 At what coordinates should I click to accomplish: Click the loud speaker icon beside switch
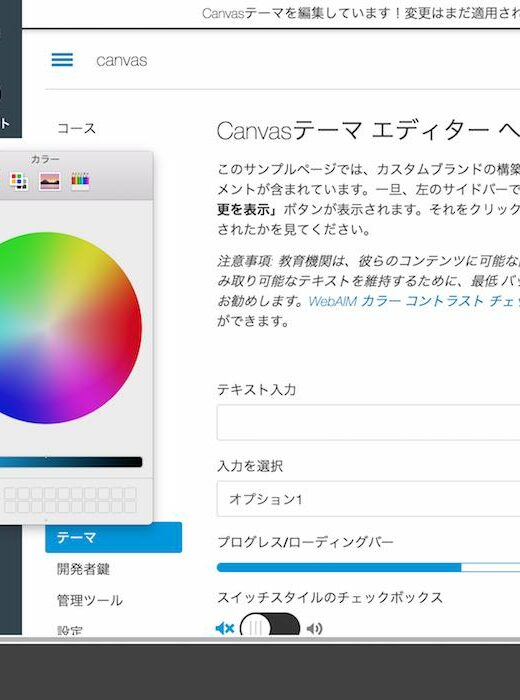[x=314, y=629]
